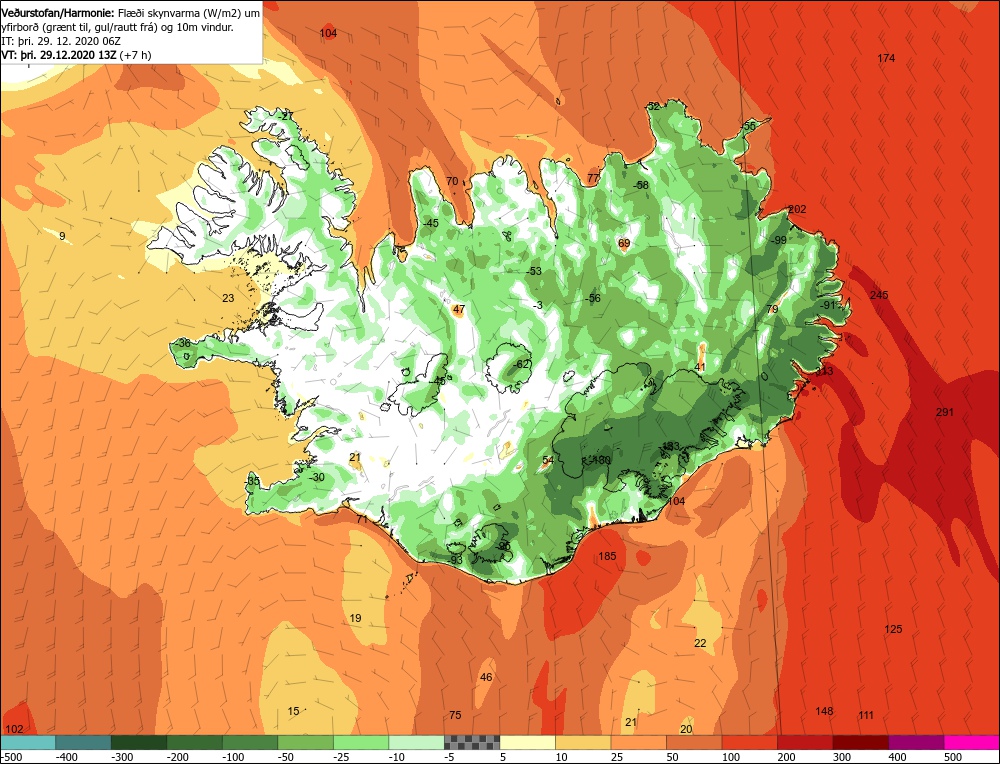This screenshot has height=764, width=1000.
Task: Select the value 69 in the northeast highlands
Action: click(624, 243)
